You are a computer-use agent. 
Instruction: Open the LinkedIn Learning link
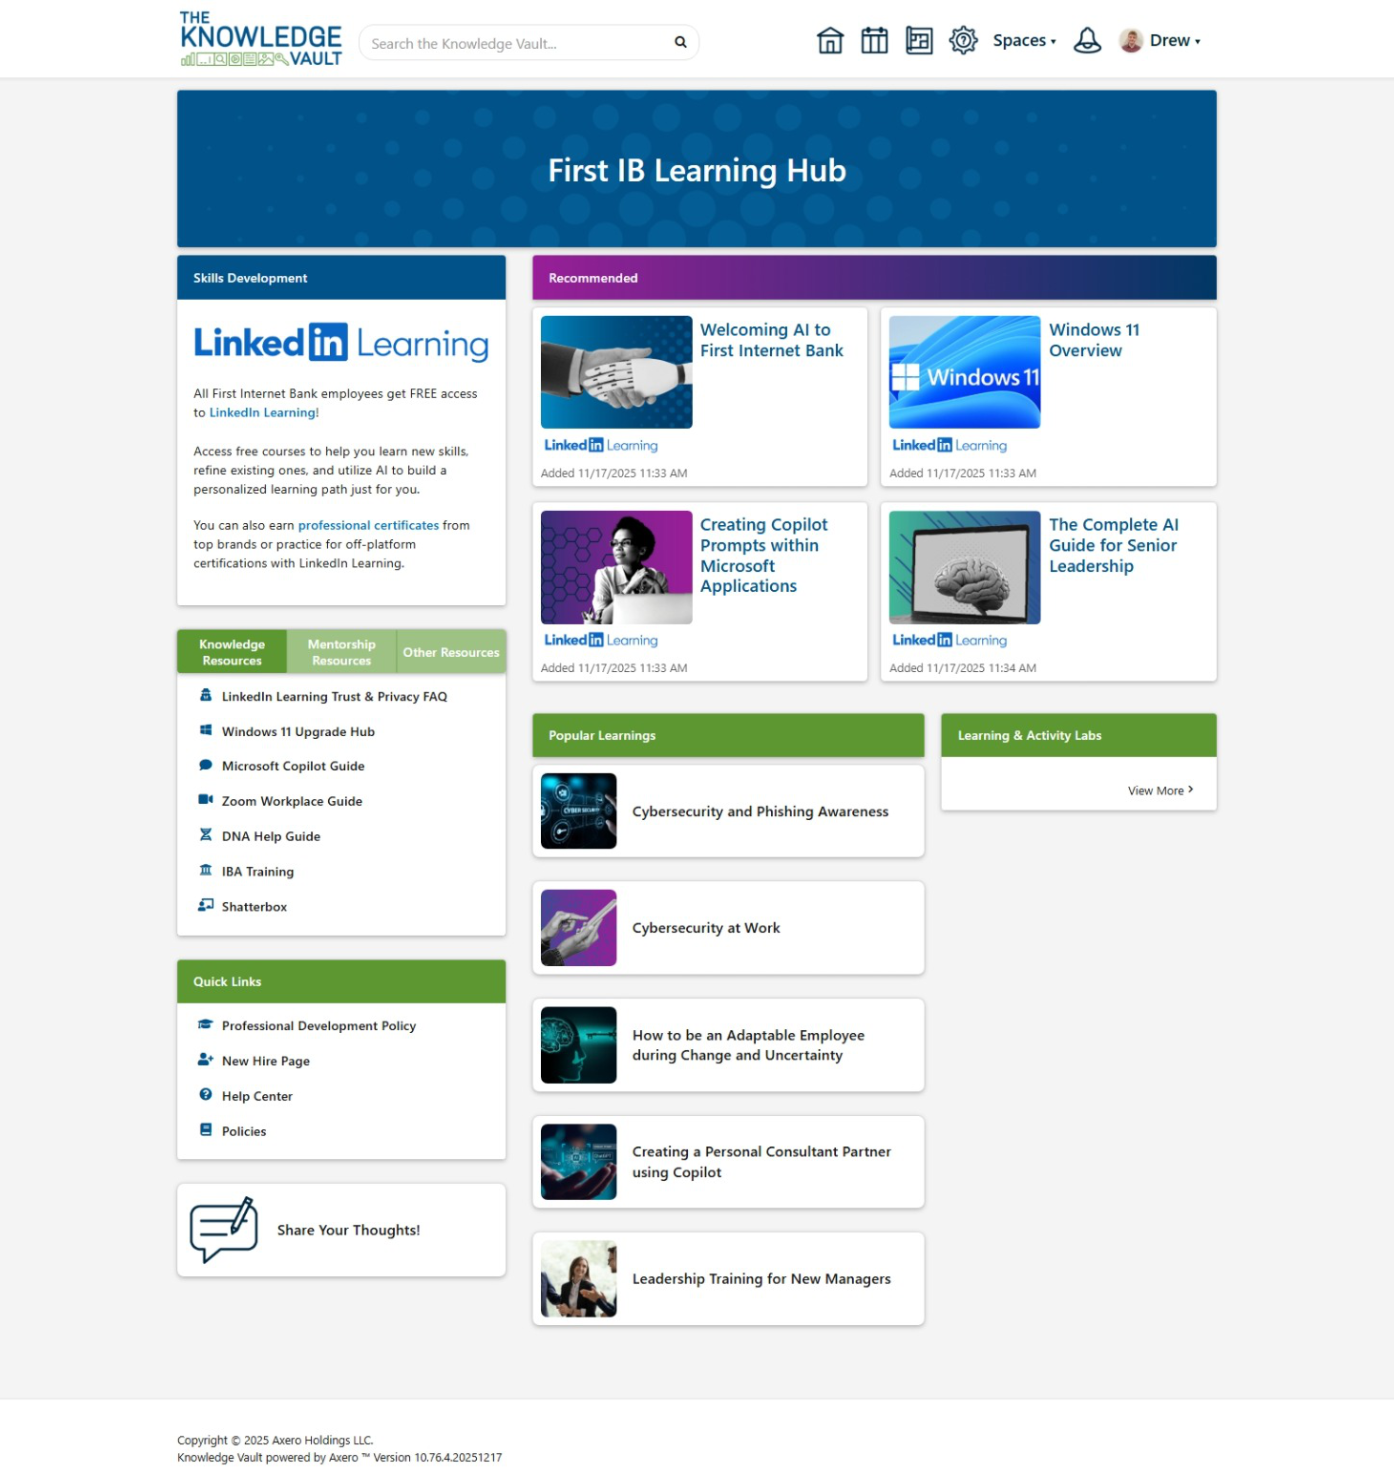262,411
